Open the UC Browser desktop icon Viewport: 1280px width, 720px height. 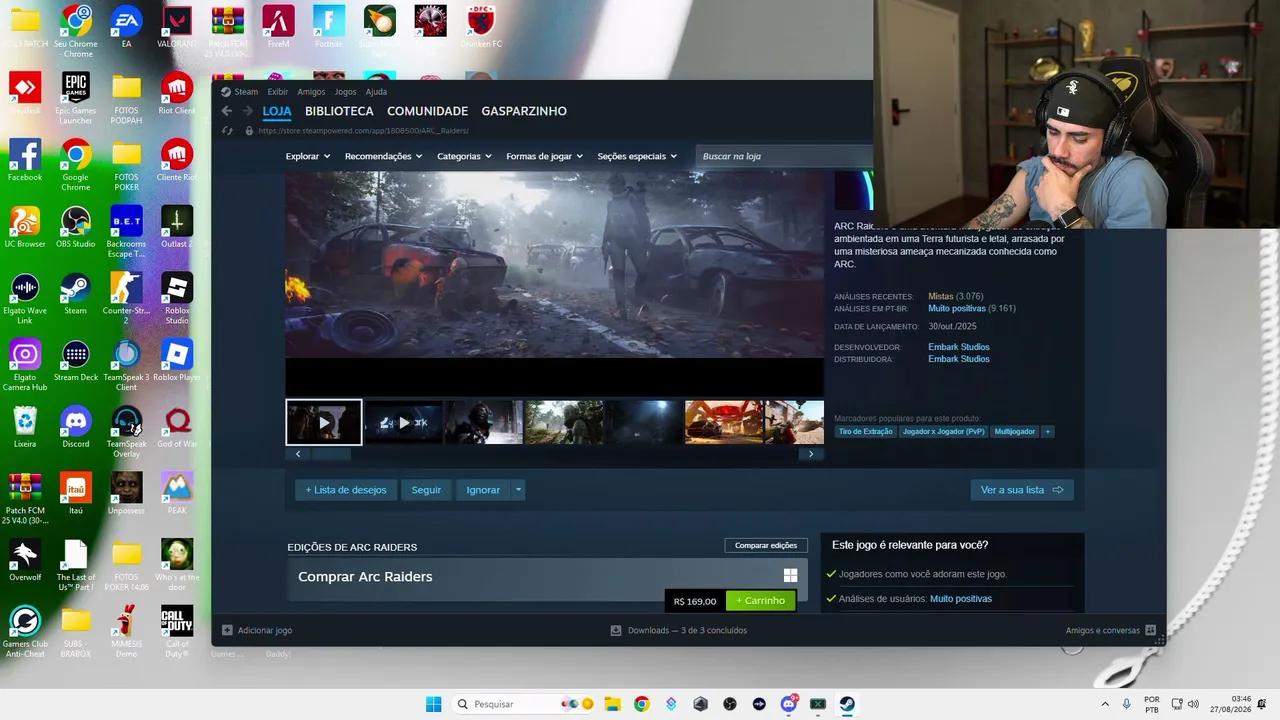(x=25, y=227)
